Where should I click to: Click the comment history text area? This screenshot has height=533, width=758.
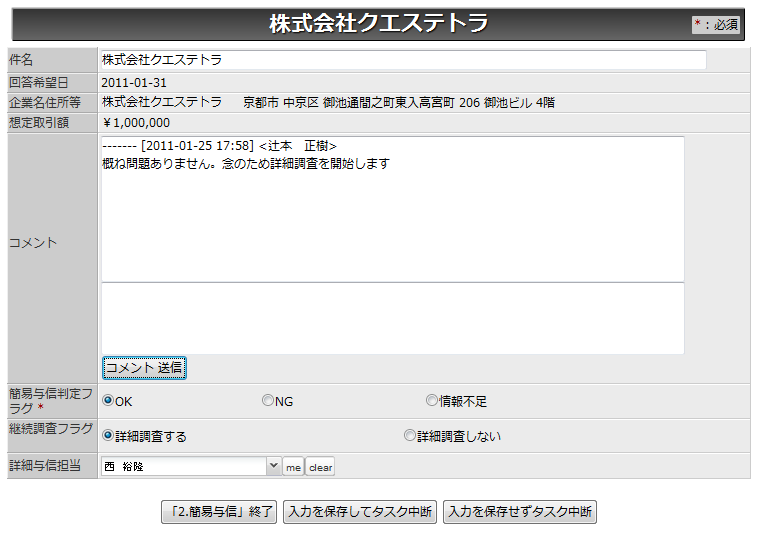pos(393,209)
